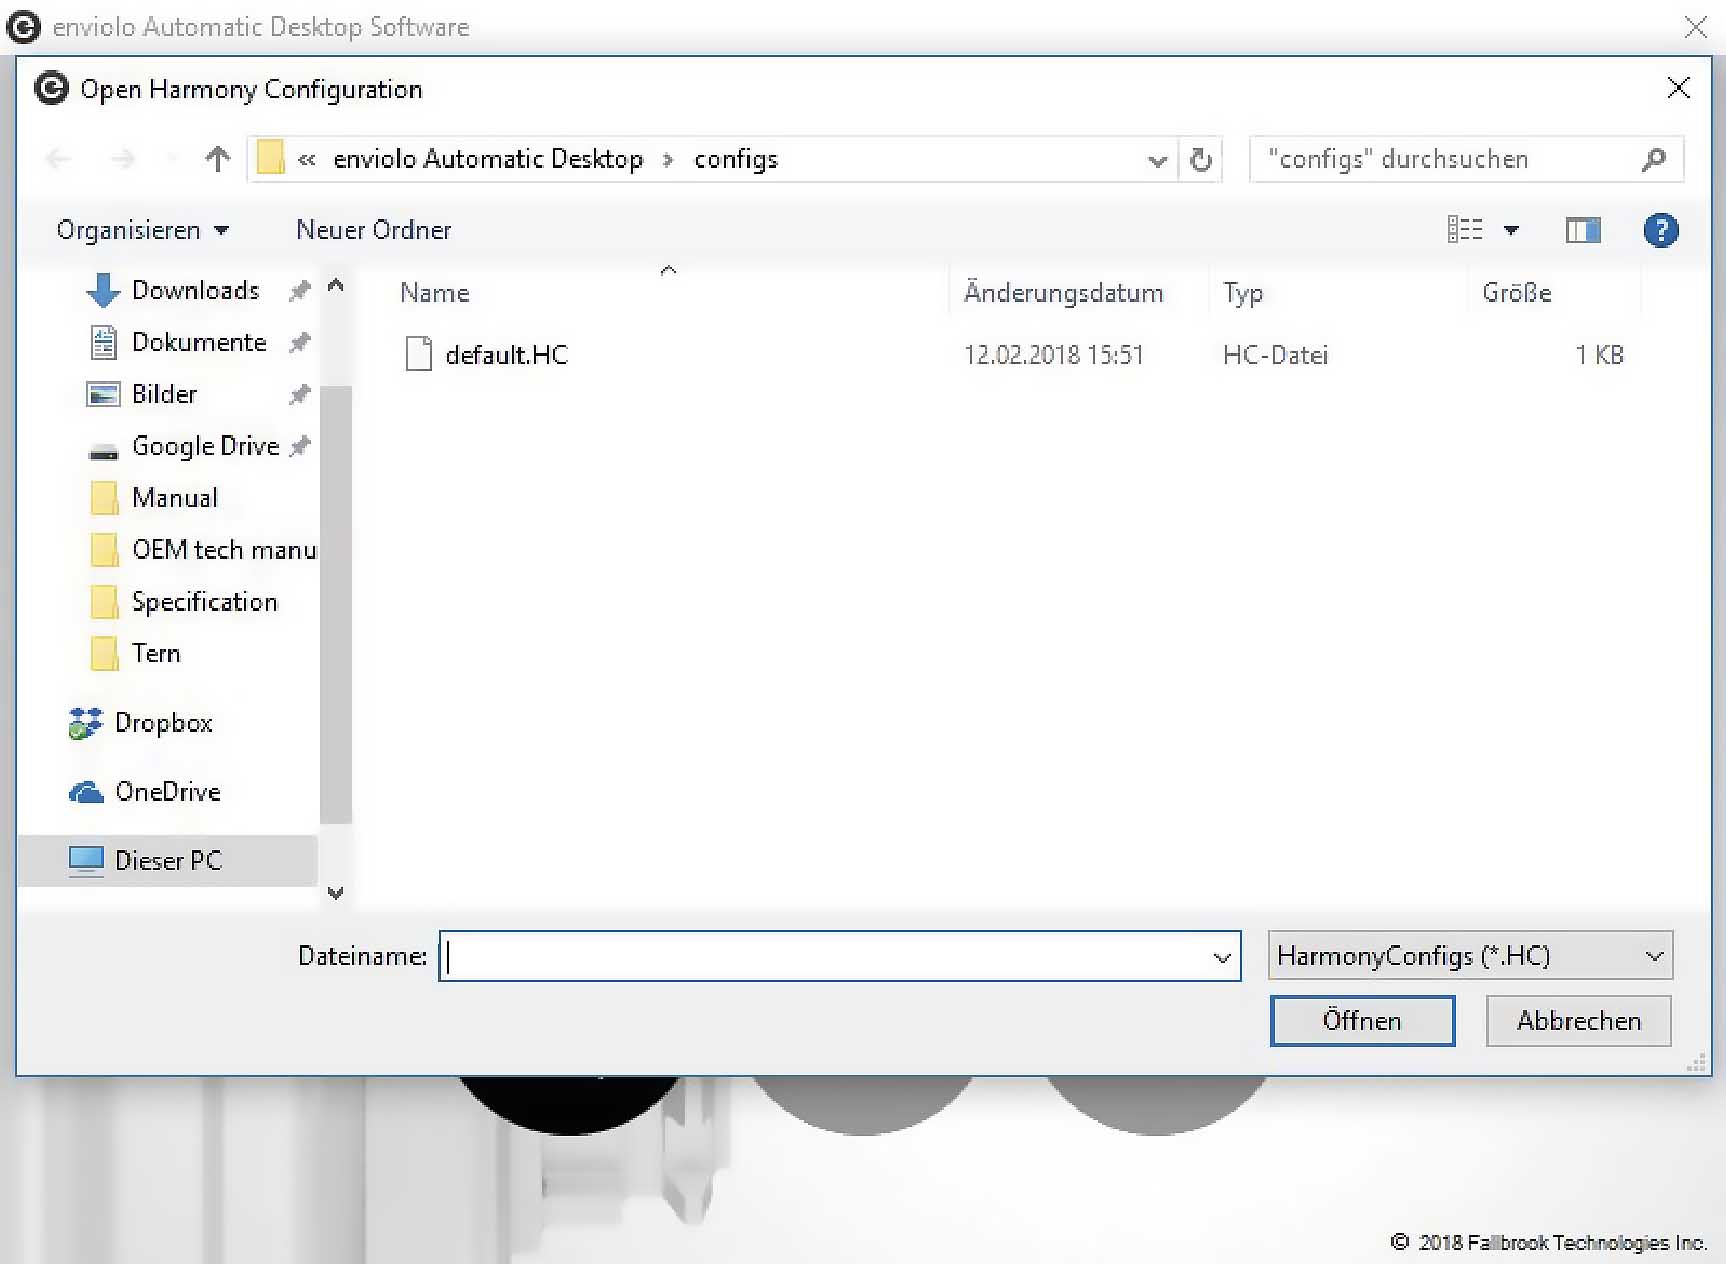Click the sidebar scroll up arrow
The width and height of the screenshot is (1726, 1264).
tap(336, 287)
